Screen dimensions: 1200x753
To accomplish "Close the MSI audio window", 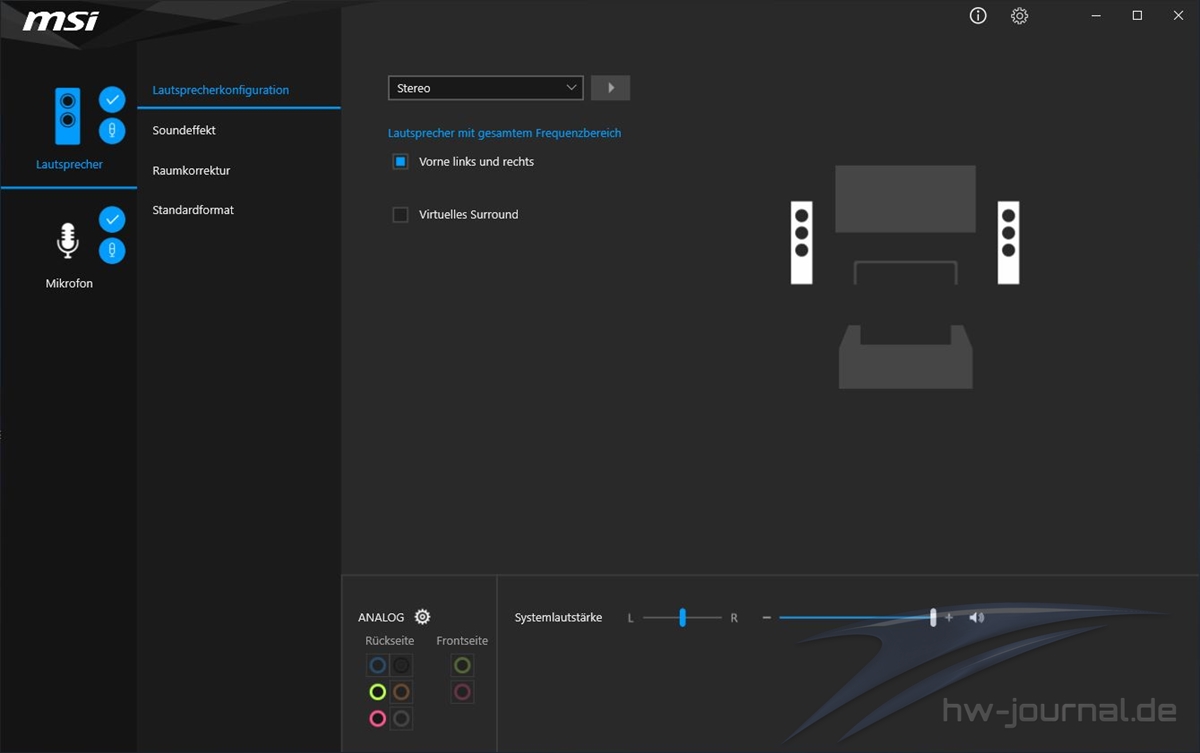I will pyautogui.click(x=1178, y=15).
